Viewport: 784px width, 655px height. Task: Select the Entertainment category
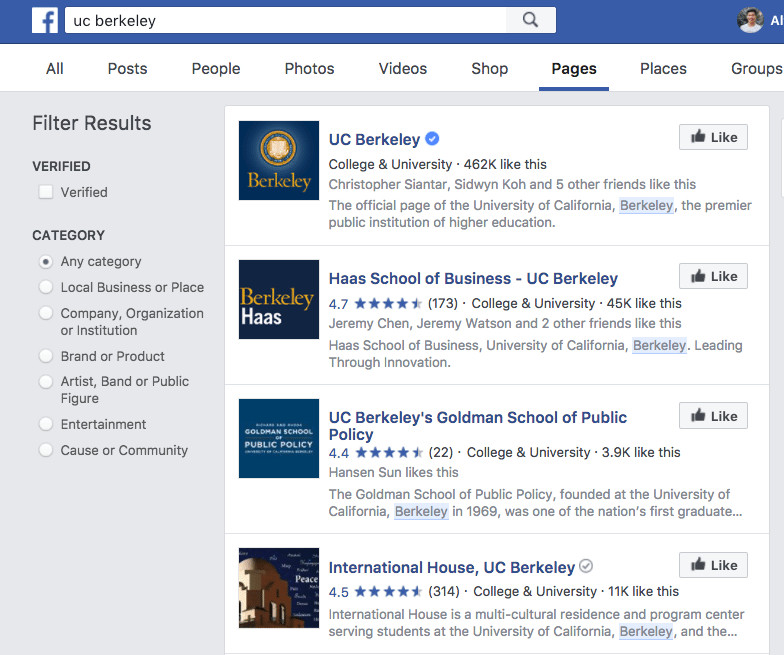[x=46, y=424]
